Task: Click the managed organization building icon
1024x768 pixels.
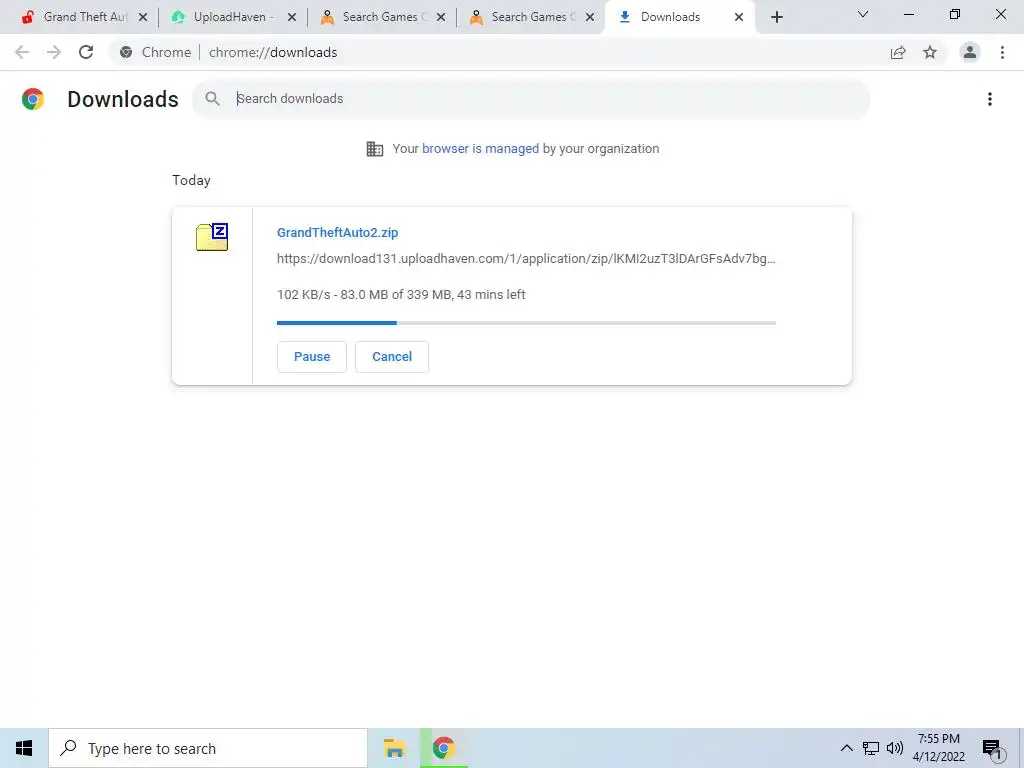Action: coord(375,149)
